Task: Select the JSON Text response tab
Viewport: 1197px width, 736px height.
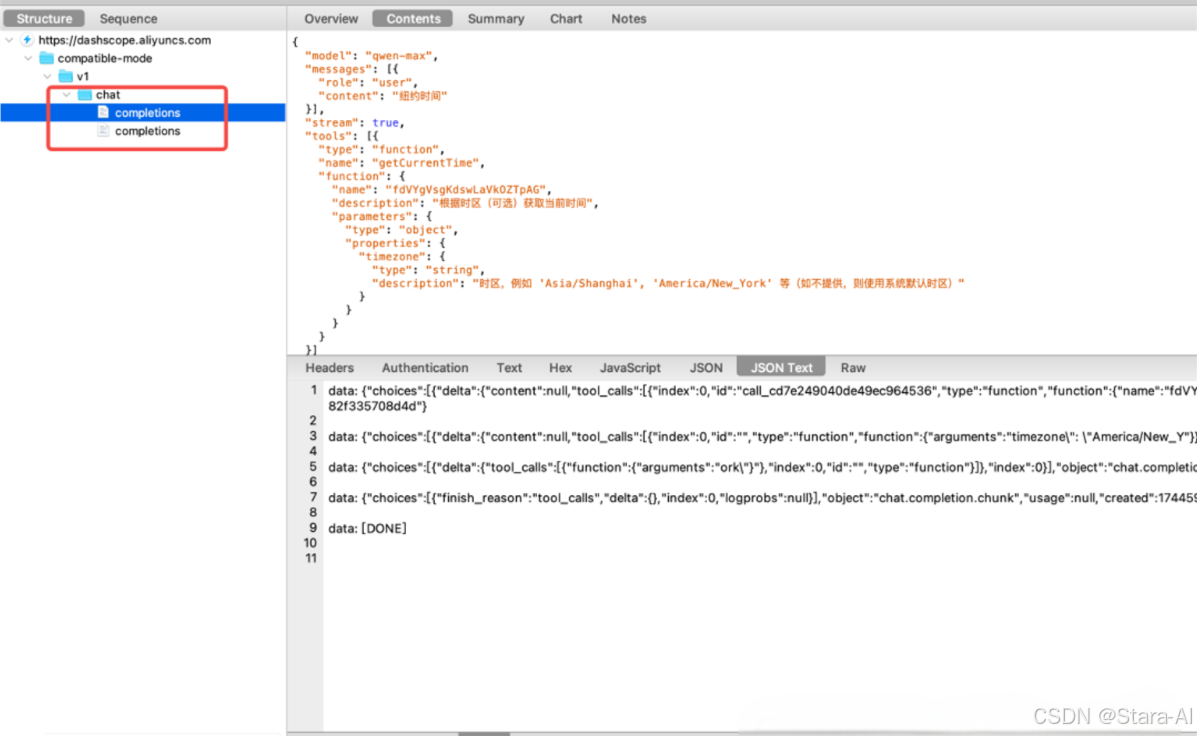Action: coord(781,367)
